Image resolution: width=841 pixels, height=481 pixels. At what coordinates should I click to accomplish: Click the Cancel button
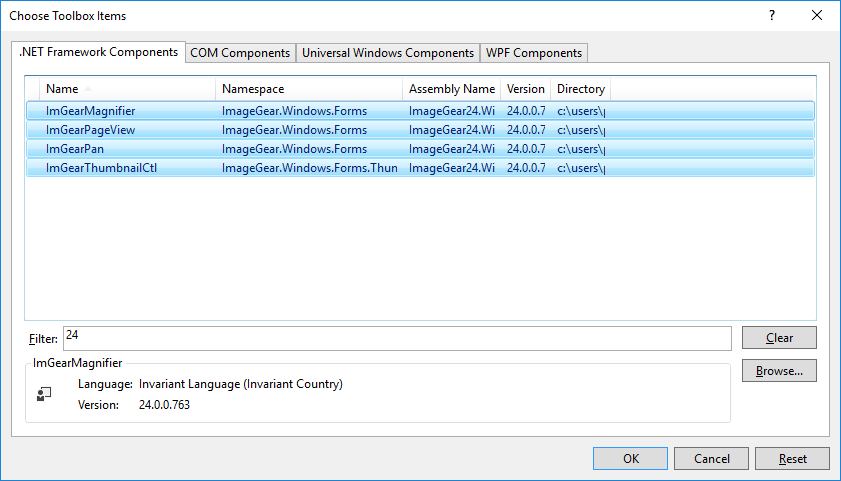tap(711, 458)
